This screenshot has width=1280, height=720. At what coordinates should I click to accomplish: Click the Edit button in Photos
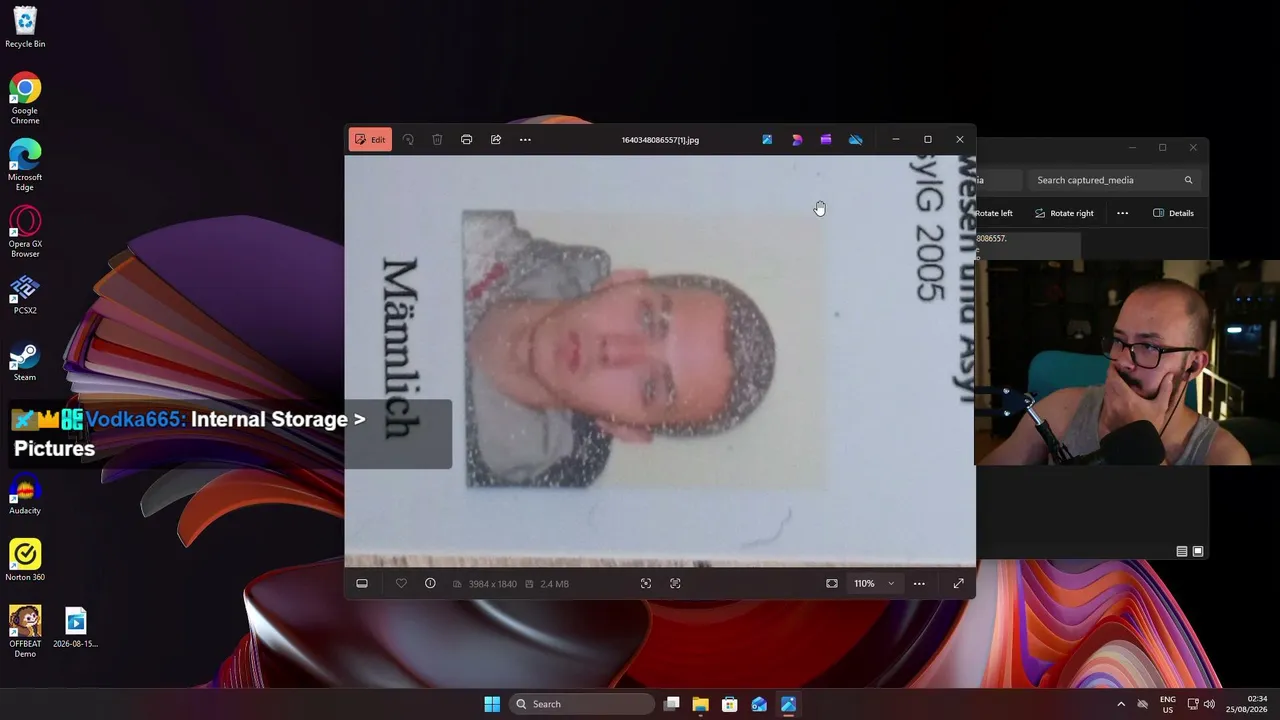(x=370, y=140)
